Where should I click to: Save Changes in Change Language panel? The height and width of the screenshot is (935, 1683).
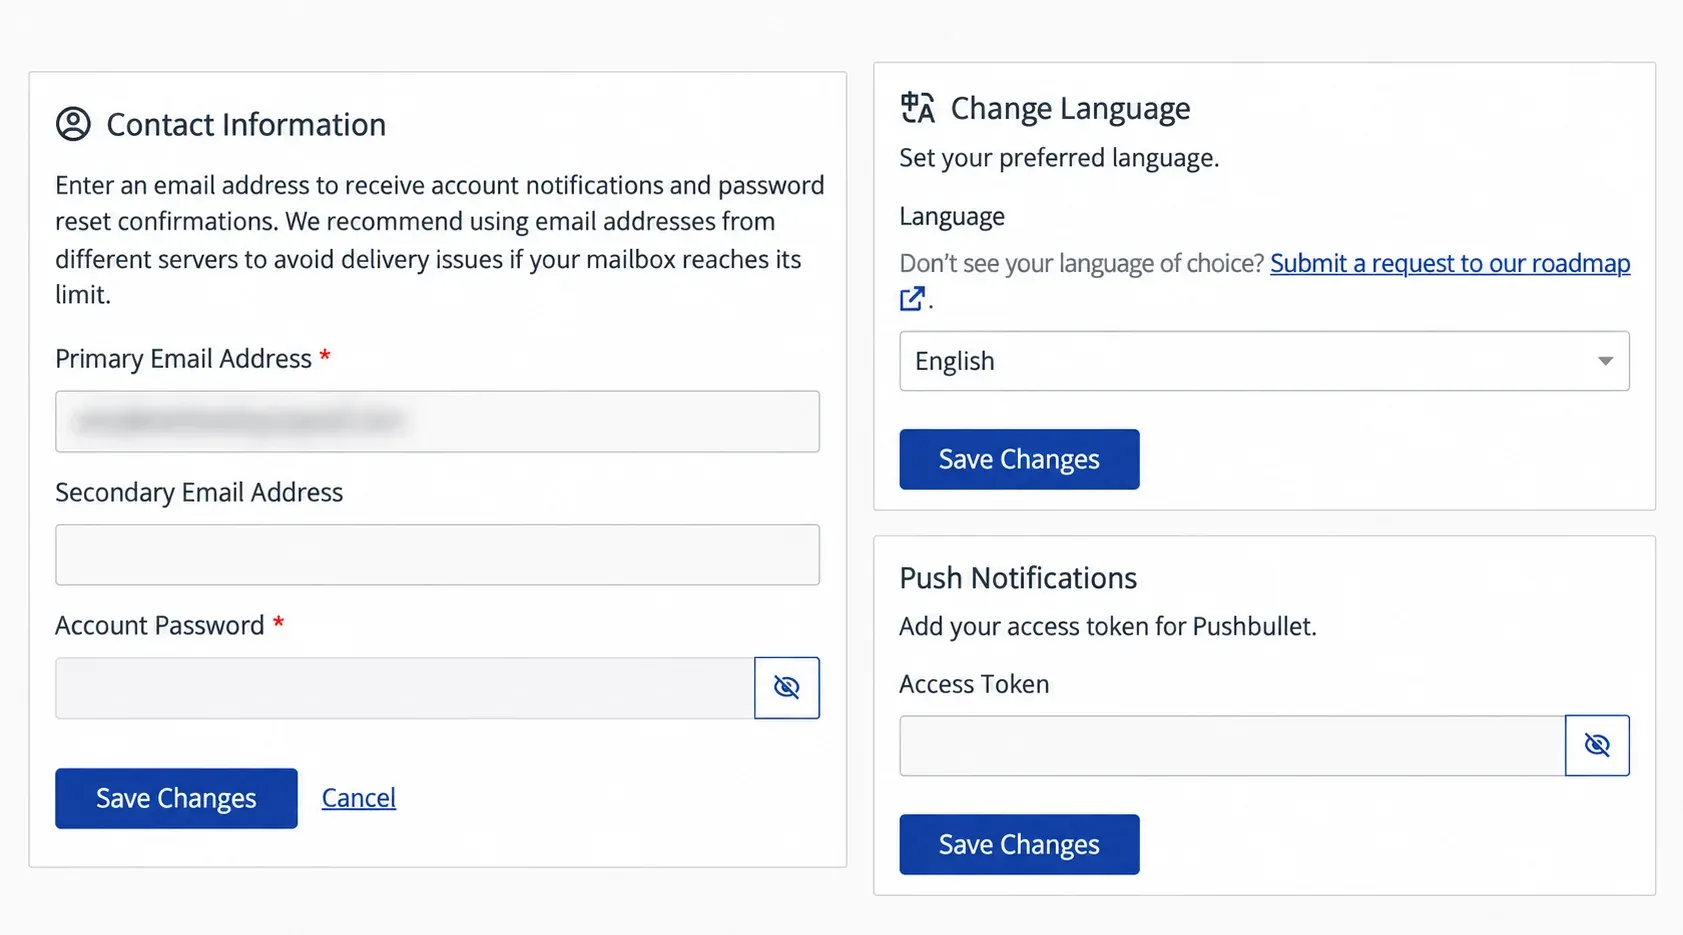1019,459
